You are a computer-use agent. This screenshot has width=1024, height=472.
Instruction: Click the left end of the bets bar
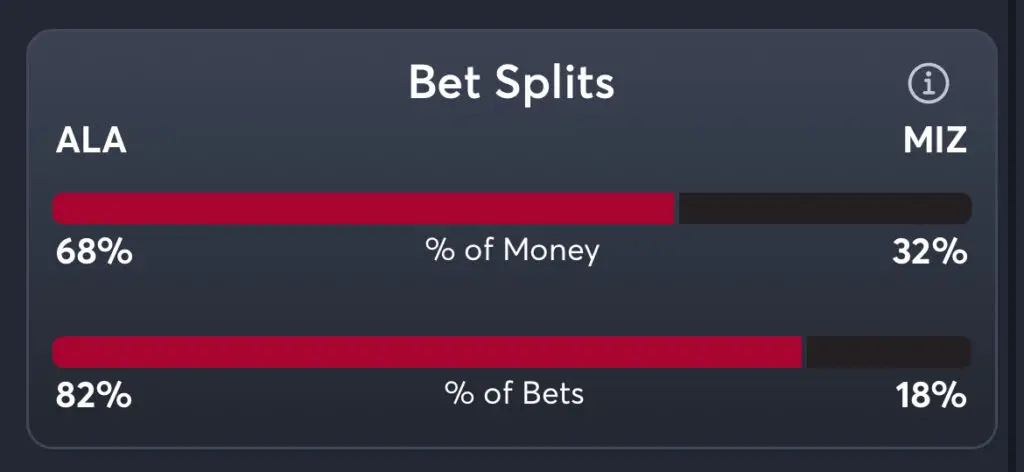[x=58, y=352]
